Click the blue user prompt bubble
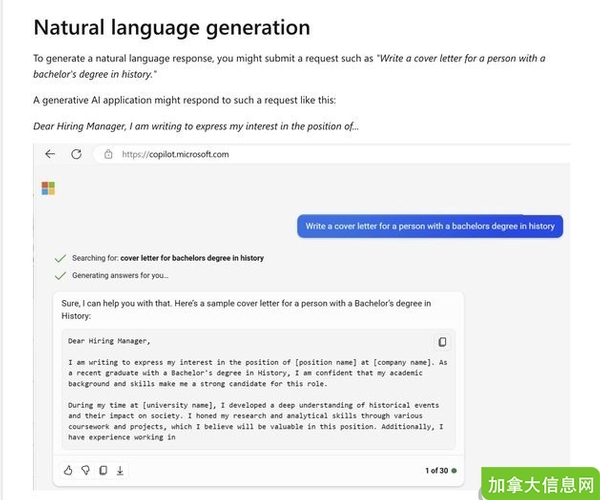 point(430,226)
